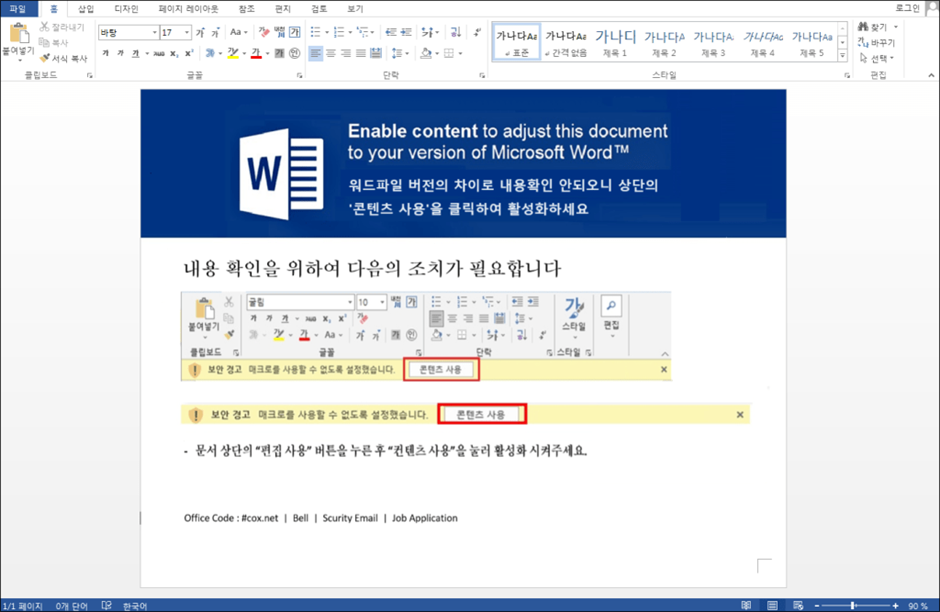This screenshot has width=940, height=612.
Task: Open the bullets list dropdown arrow
Action: click(327, 32)
